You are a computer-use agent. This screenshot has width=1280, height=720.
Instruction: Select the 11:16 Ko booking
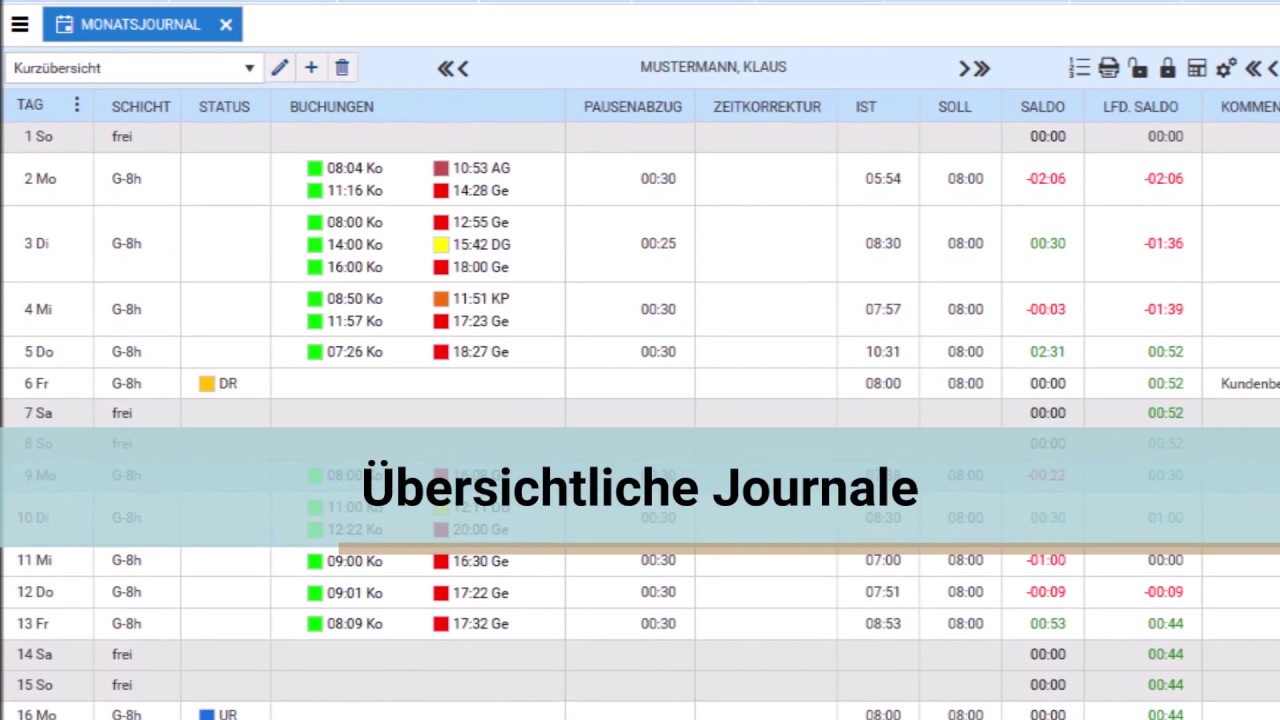(345, 190)
